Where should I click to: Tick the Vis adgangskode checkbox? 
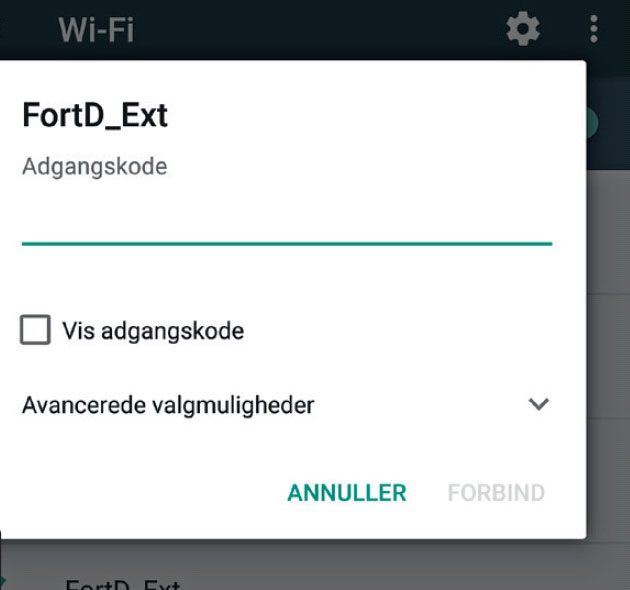point(35,330)
